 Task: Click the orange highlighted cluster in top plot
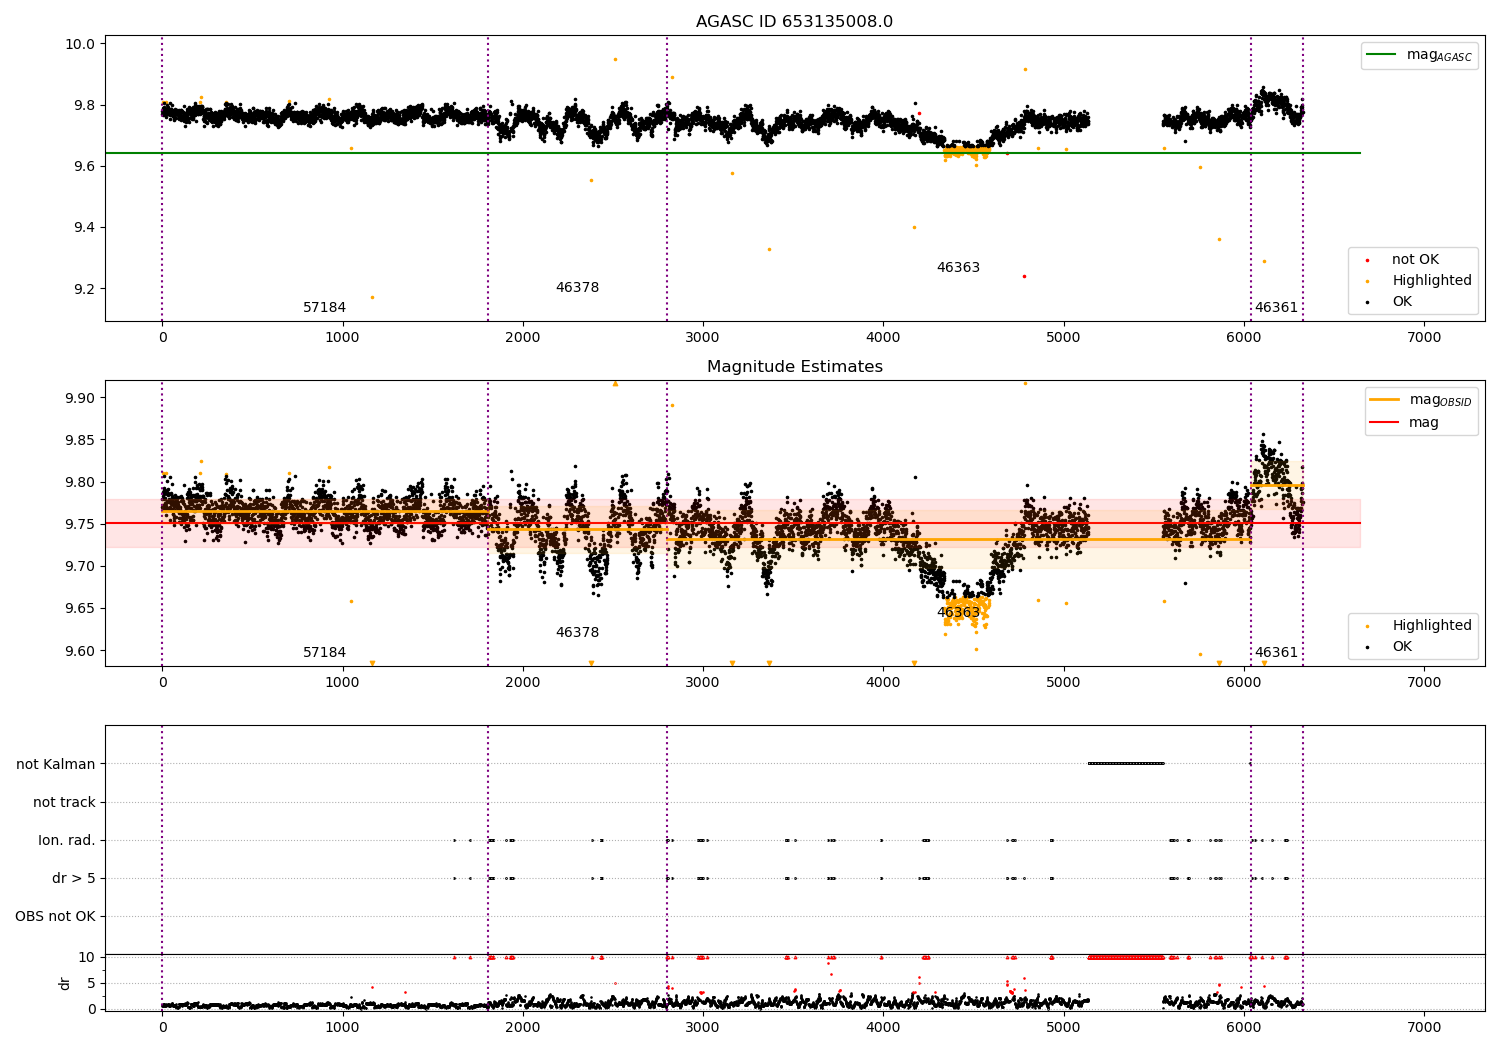[967, 152]
